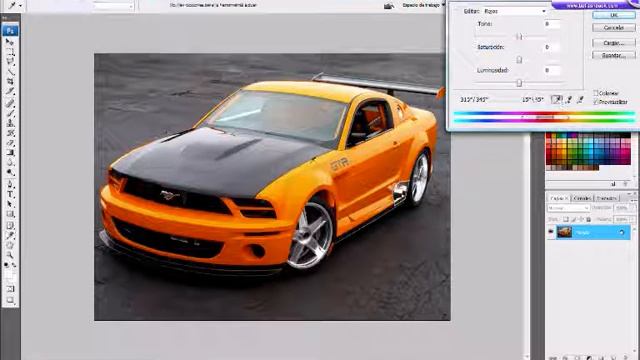Screen dimensions: 640x360
Task: Select the Gradient tool
Action: point(10,153)
